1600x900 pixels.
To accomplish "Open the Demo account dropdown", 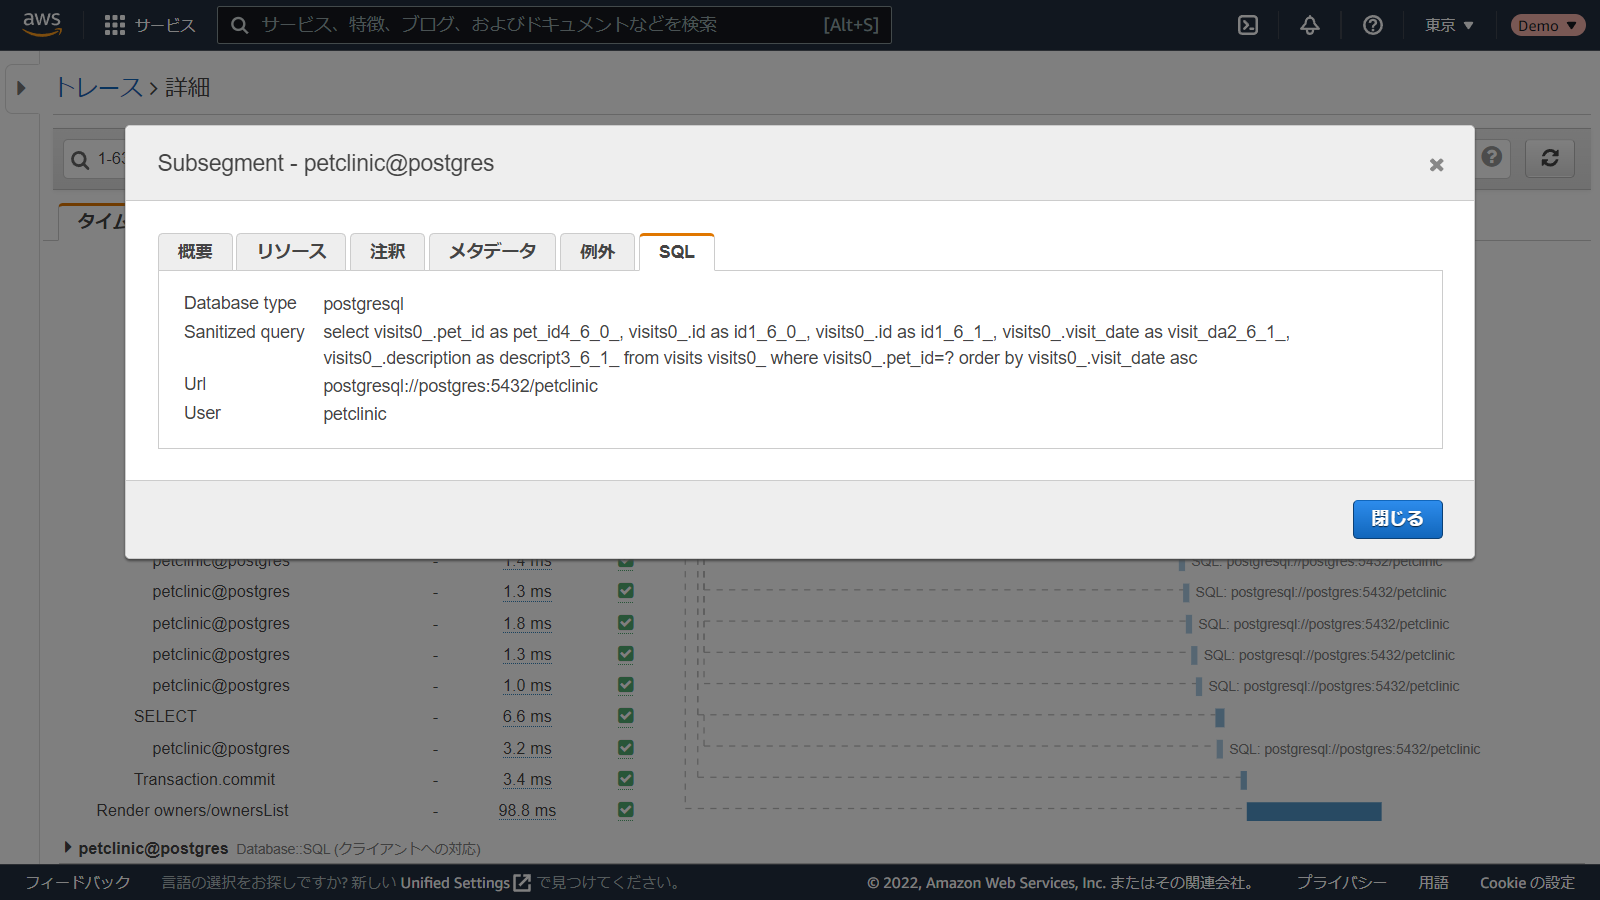I will pyautogui.click(x=1547, y=25).
